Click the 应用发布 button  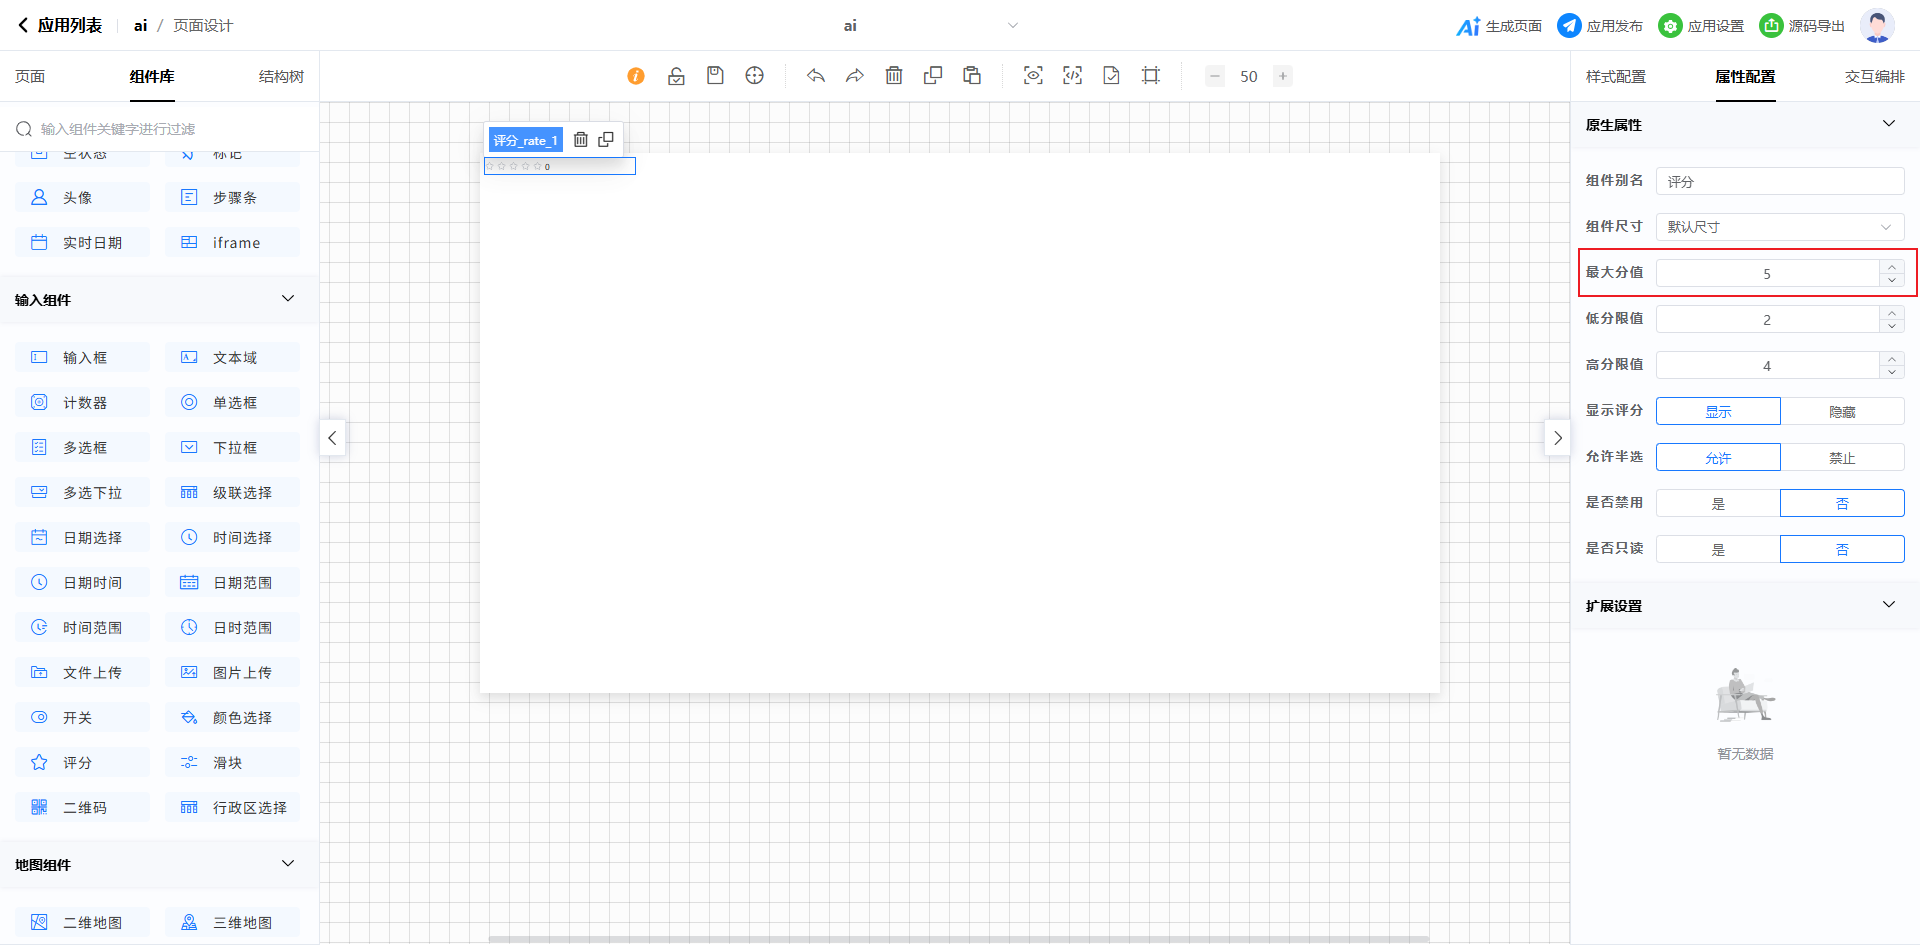pos(1600,26)
